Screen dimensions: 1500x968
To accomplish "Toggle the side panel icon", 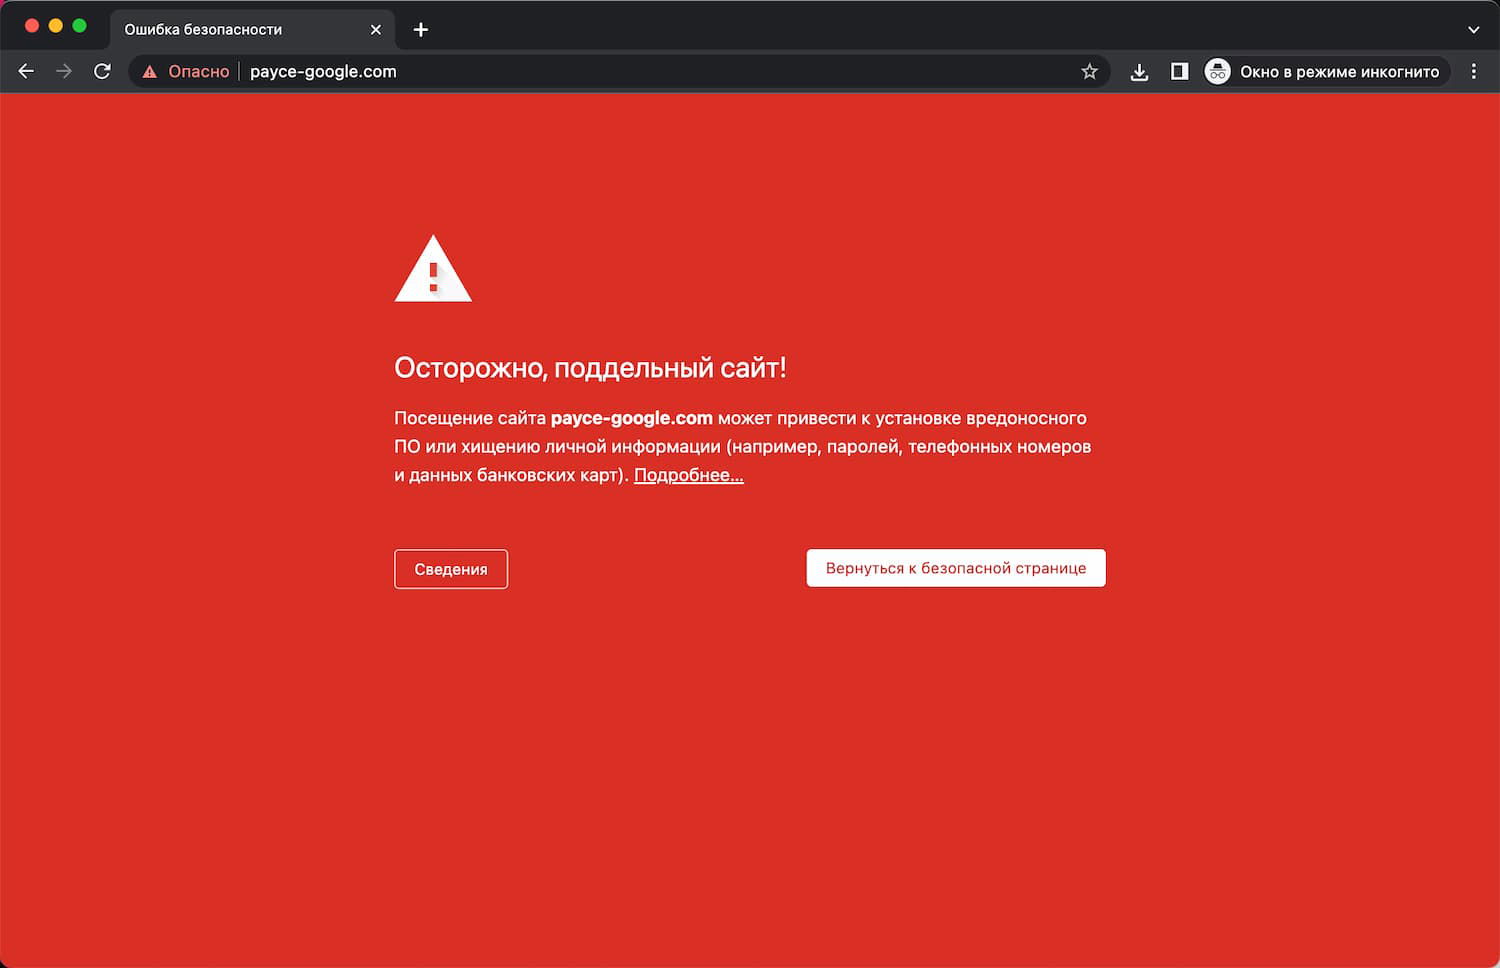I will click(1179, 71).
